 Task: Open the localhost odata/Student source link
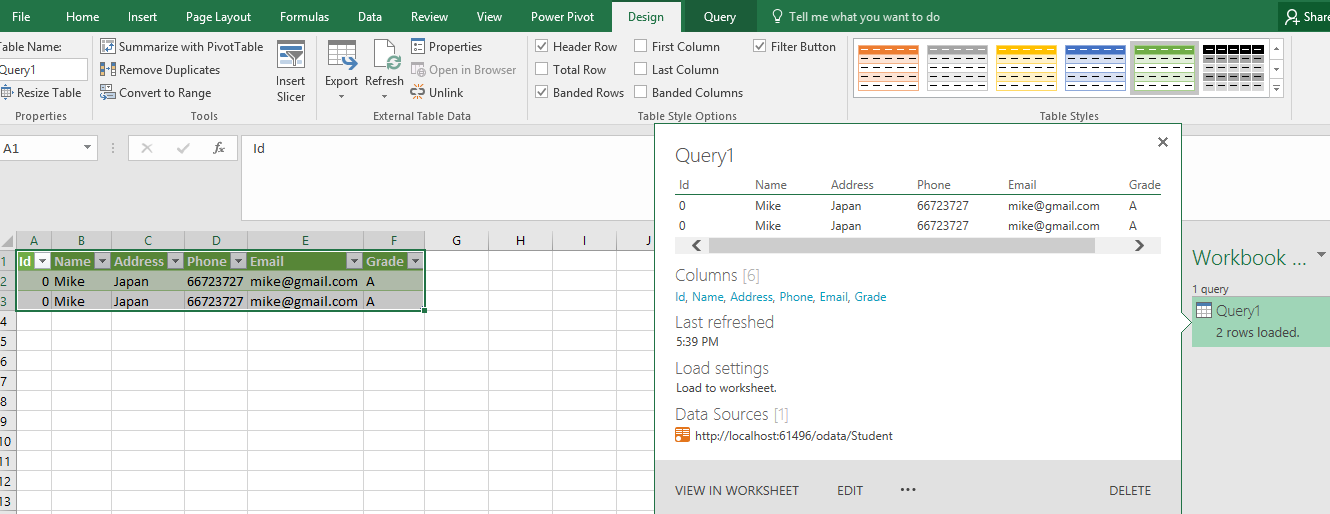pos(794,435)
